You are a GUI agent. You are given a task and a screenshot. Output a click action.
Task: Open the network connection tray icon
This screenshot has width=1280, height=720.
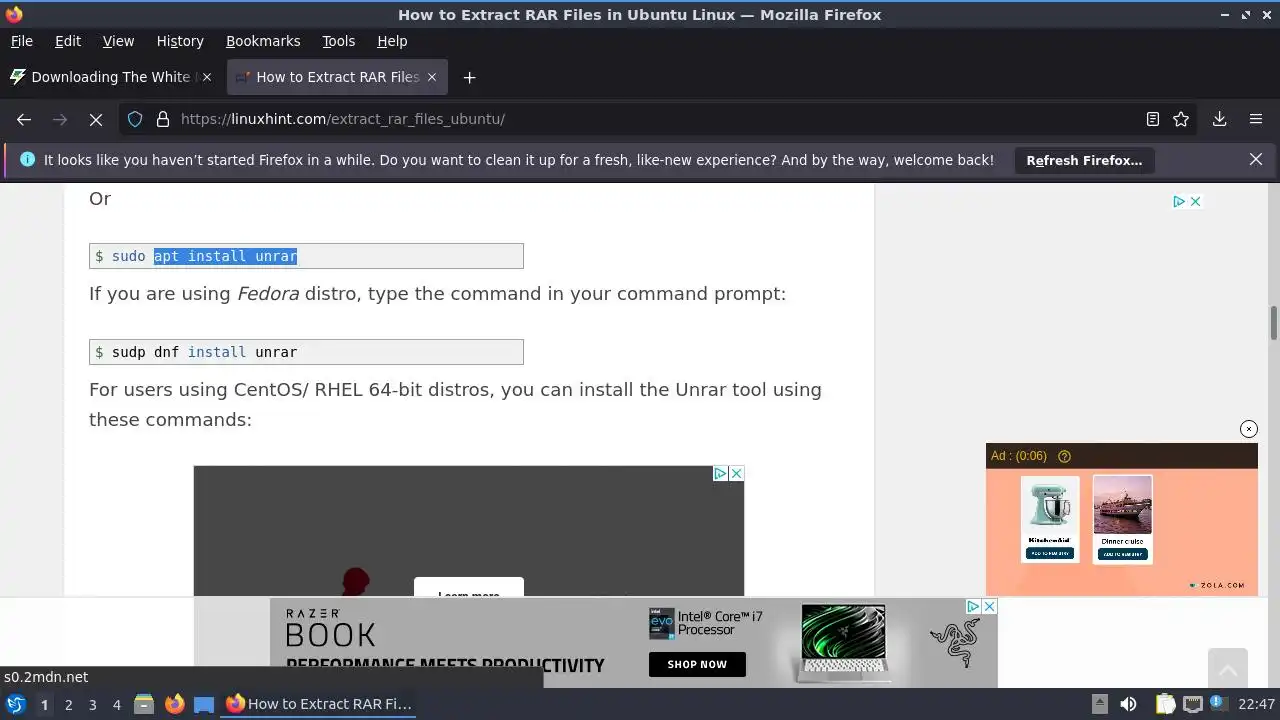1192,704
